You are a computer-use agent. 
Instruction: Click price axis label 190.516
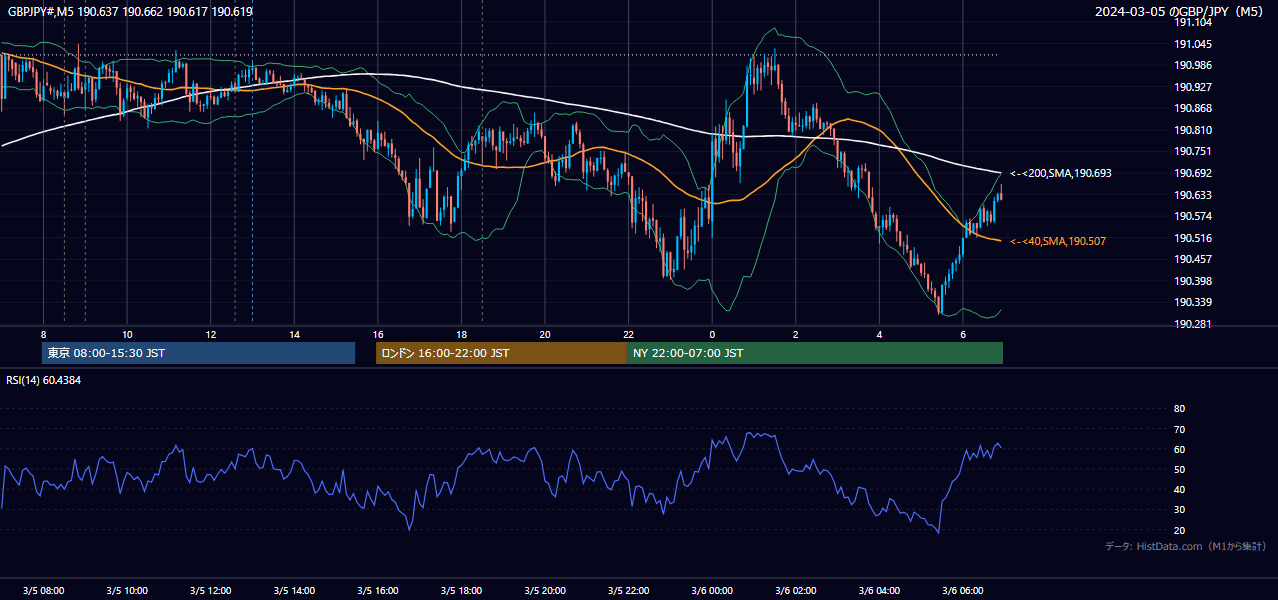pos(1192,238)
